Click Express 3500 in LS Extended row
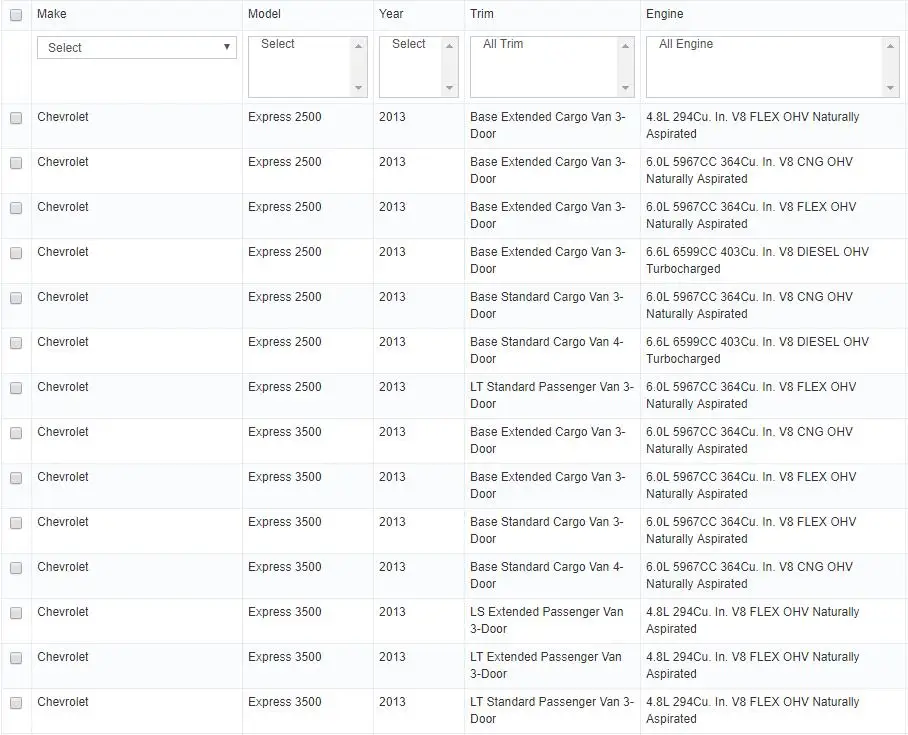Screen dimensions: 908x735 [284, 612]
